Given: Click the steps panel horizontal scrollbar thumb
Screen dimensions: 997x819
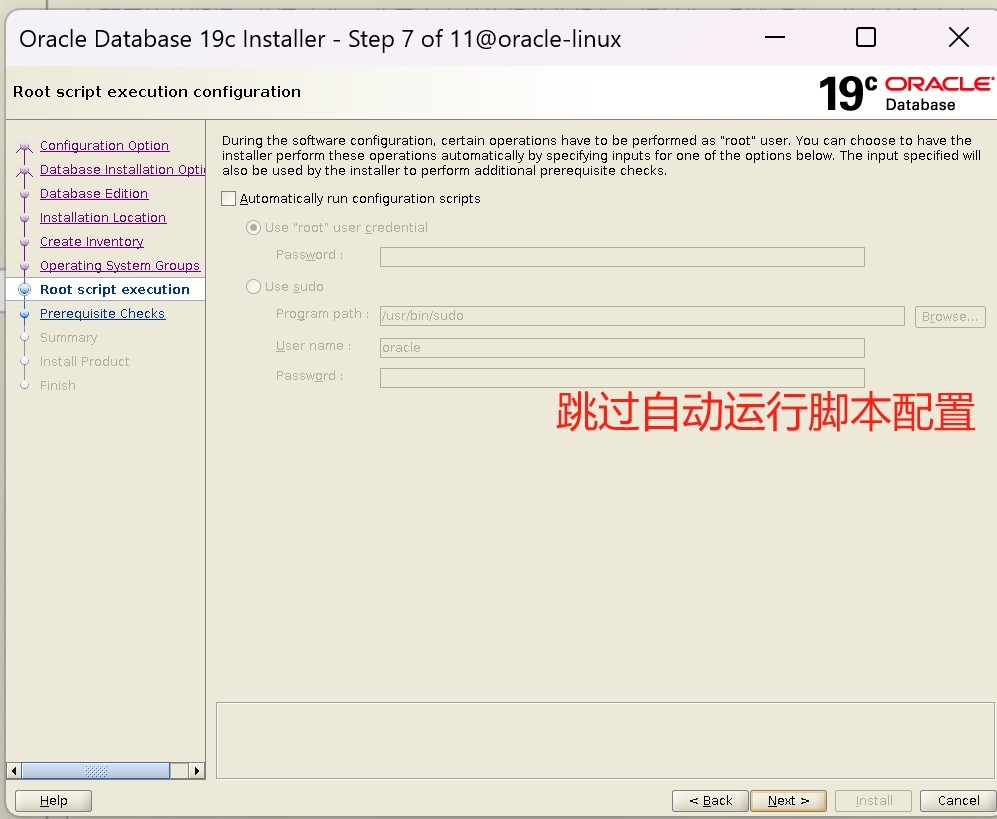Looking at the screenshot, I should (96, 771).
